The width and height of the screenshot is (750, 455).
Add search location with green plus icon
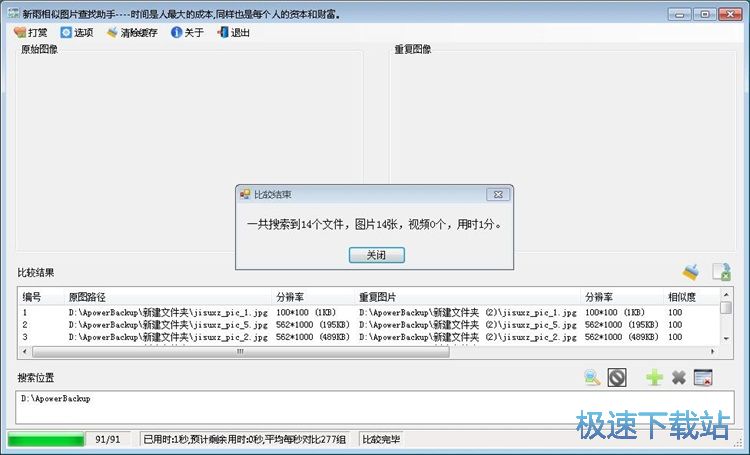point(654,377)
